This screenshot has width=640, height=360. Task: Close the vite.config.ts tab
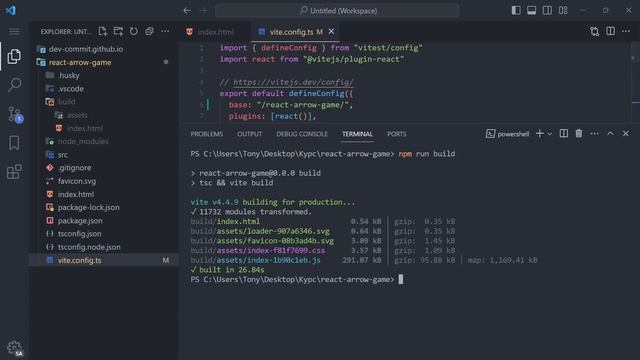(331, 31)
